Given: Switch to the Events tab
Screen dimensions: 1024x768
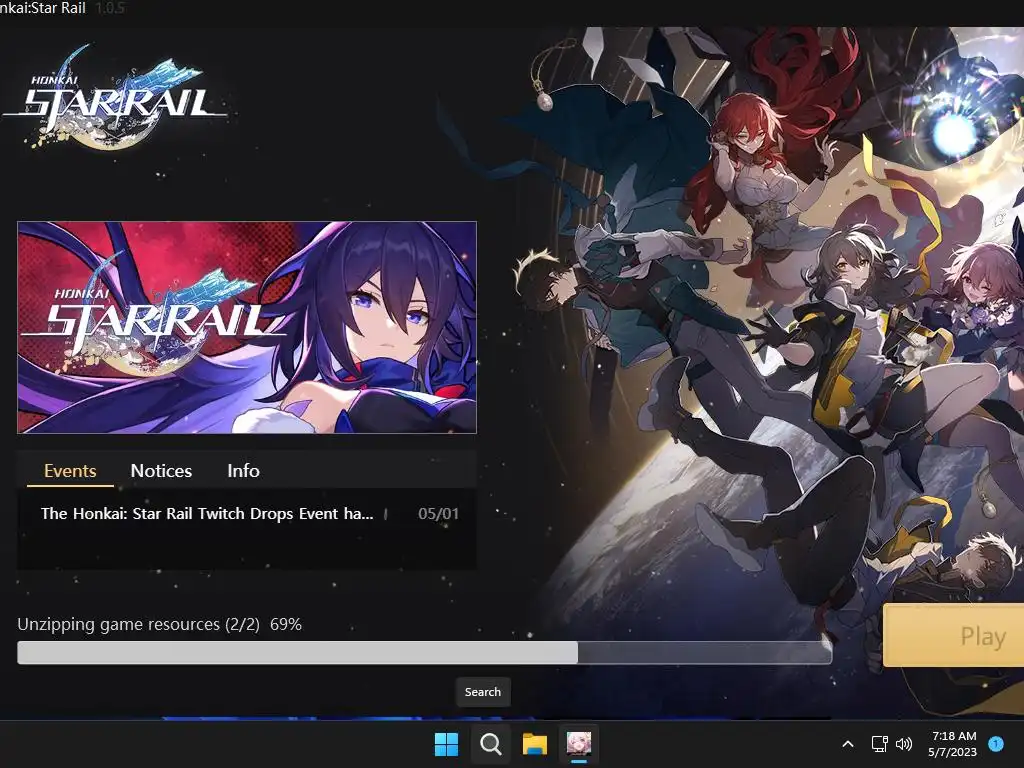Looking at the screenshot, I should point(70,471).
